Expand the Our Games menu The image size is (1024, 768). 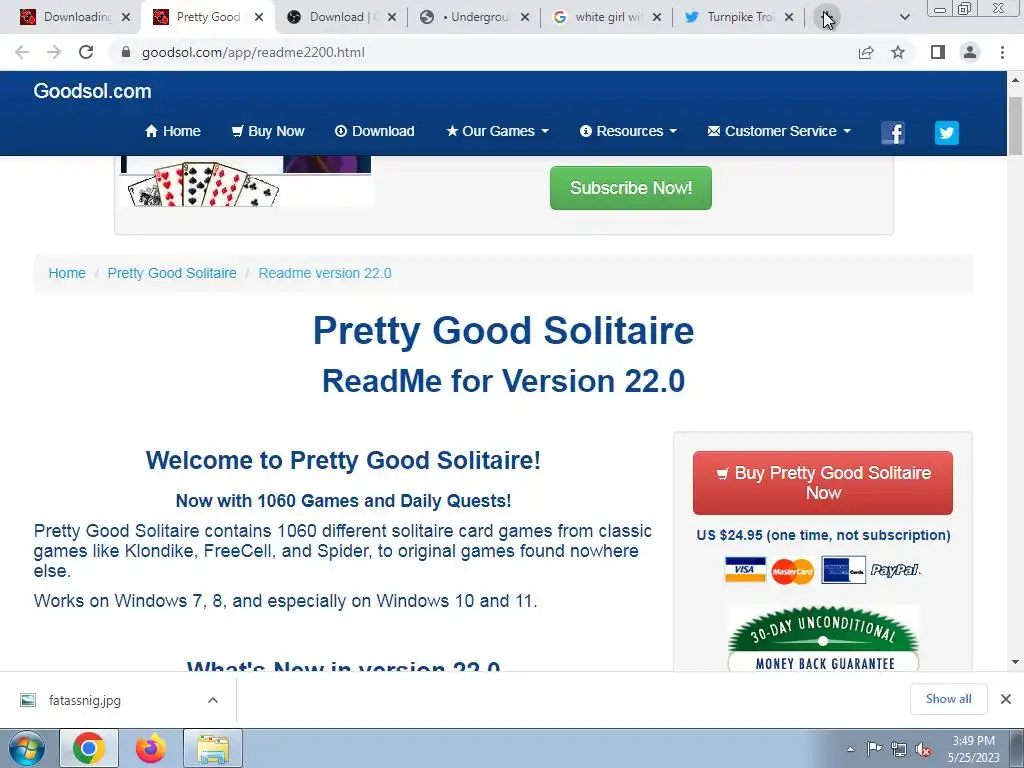pyautogui.click(x=498, y=131)
